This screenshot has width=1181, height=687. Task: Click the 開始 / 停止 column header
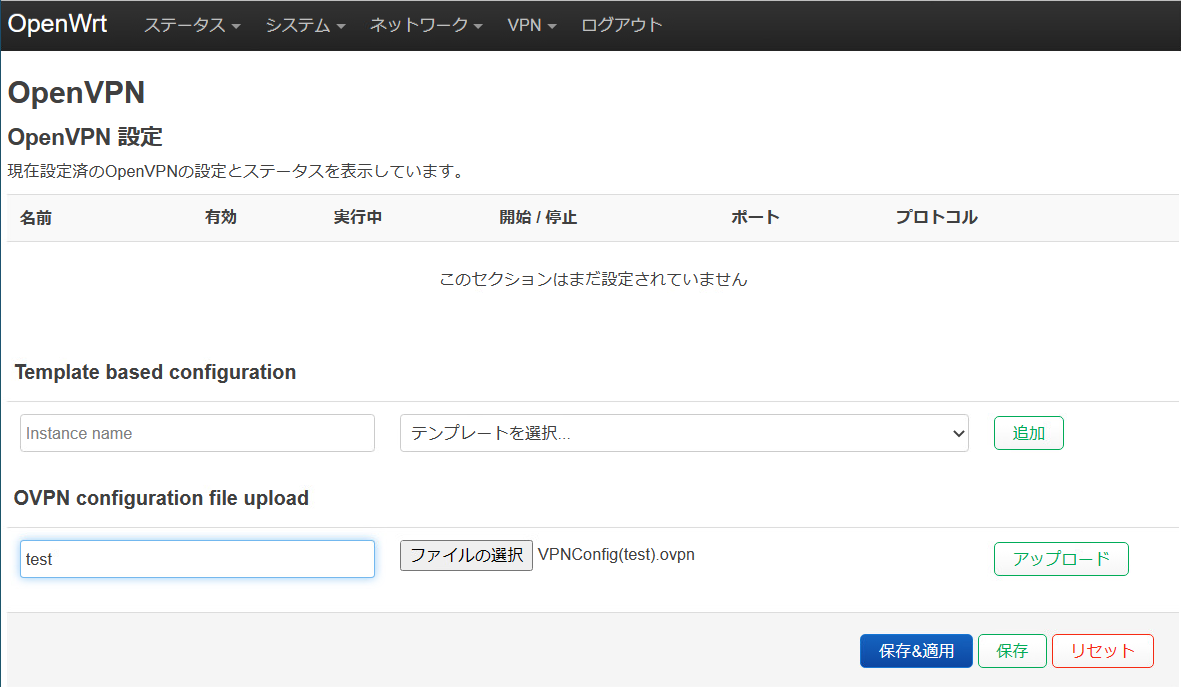tap(538, 217)
